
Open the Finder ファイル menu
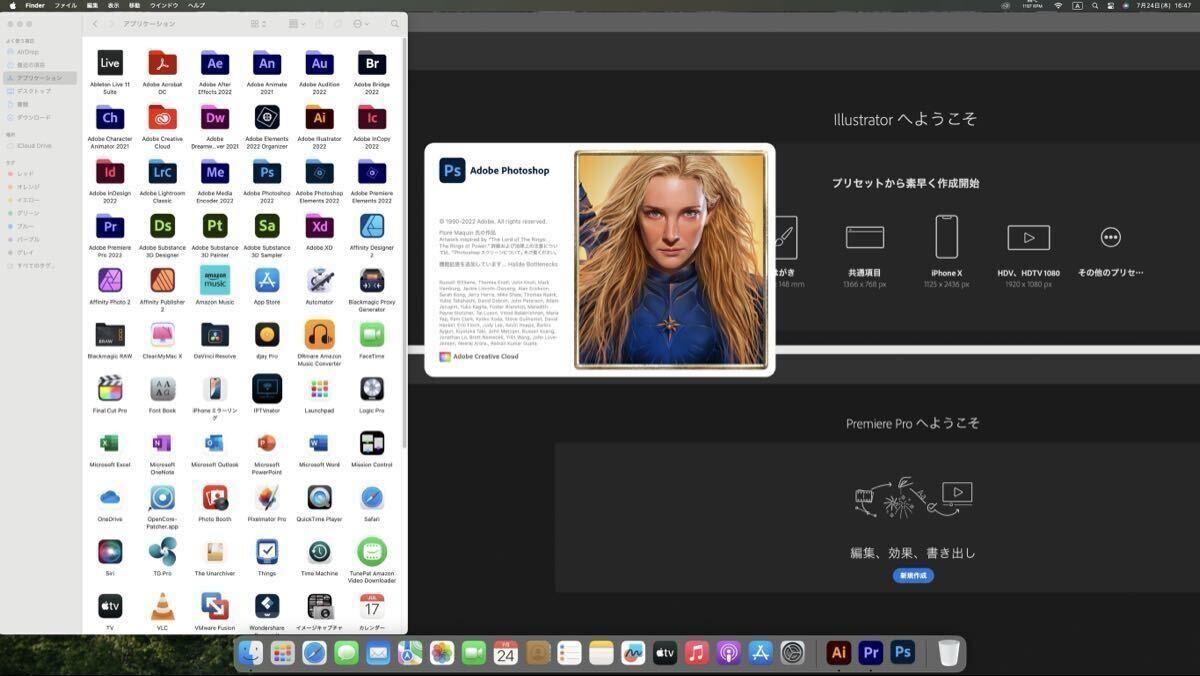coord(65,5)
